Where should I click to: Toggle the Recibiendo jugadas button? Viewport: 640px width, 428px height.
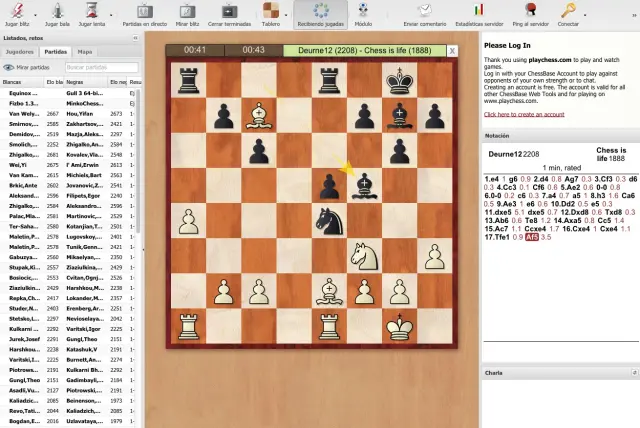pyautogui.click(x=322, y=12)
